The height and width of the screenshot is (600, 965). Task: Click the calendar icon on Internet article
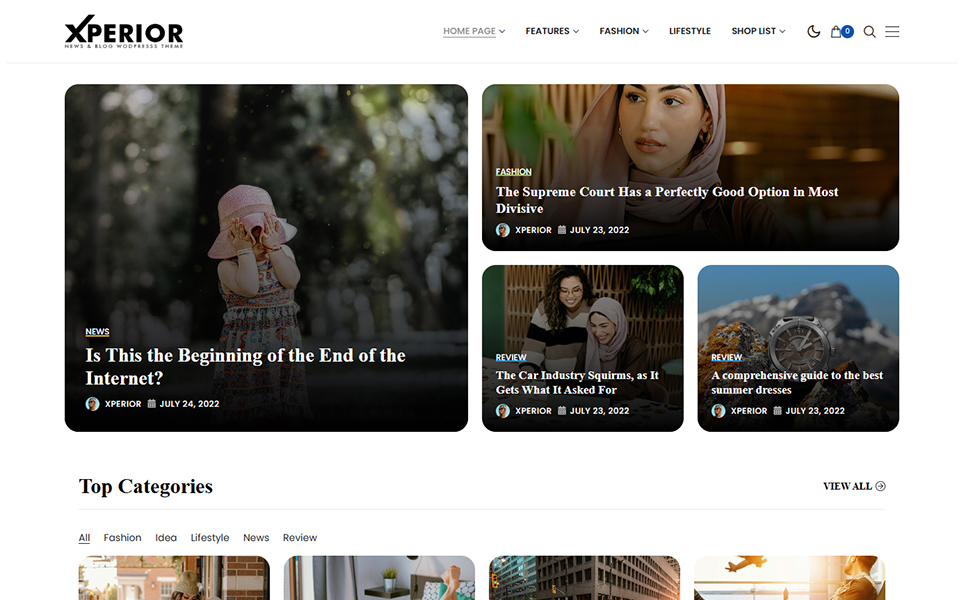point(152,404)
